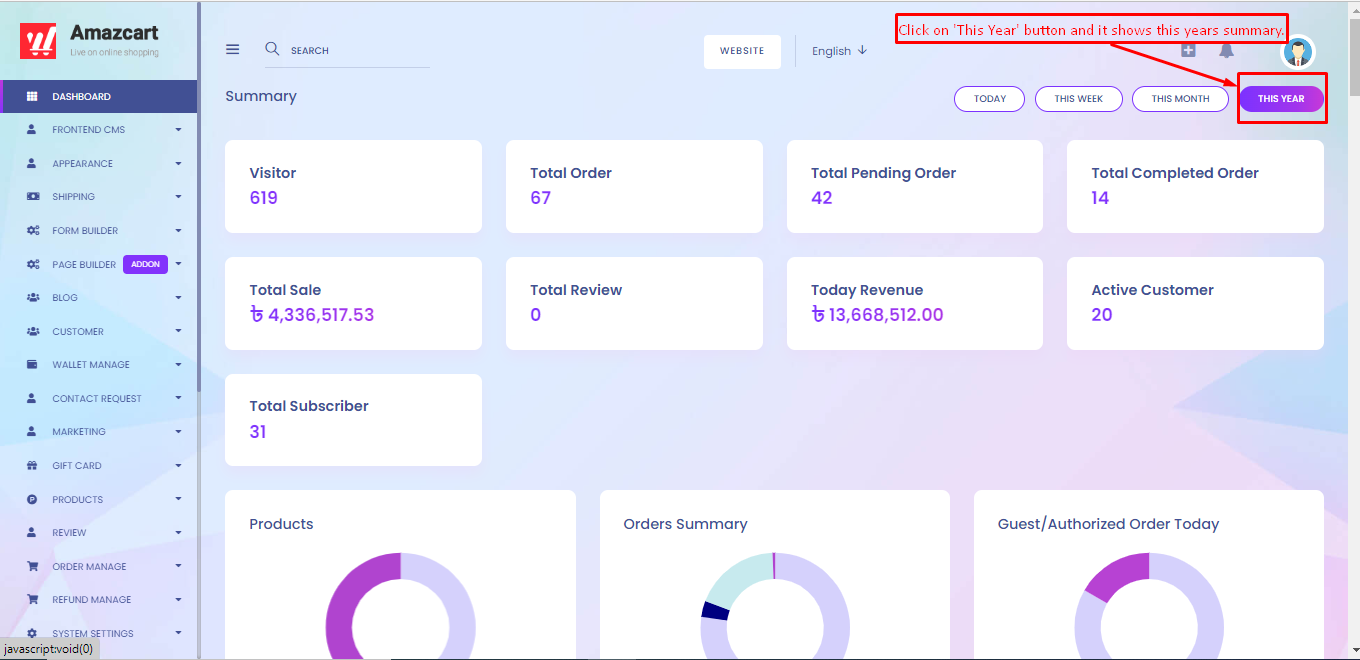Click the Visitor count 619
This screenshot has width=1360, height=660.
point(264,198)
